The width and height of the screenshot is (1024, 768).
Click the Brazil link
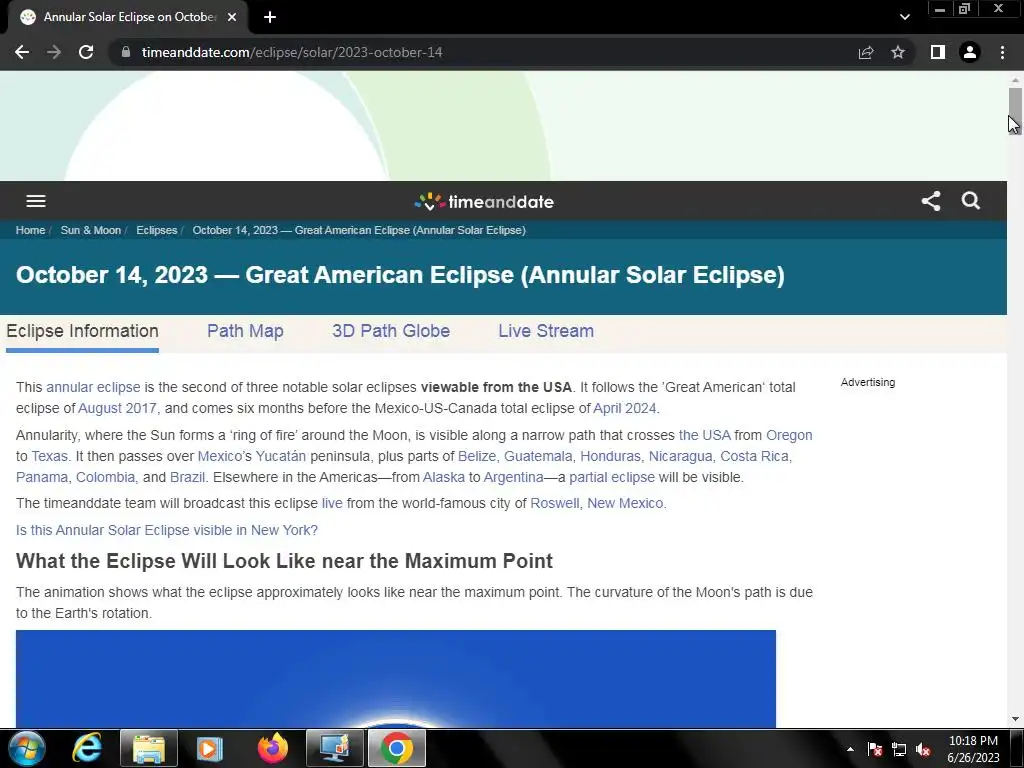[187, 477]
